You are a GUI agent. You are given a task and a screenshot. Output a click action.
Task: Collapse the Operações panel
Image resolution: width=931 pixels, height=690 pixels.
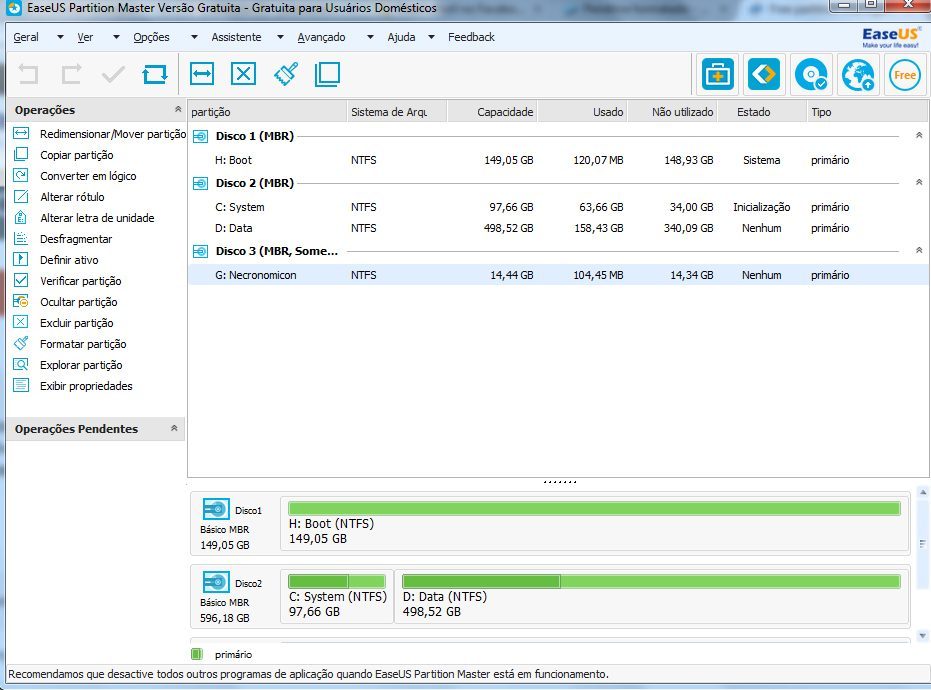178,109
